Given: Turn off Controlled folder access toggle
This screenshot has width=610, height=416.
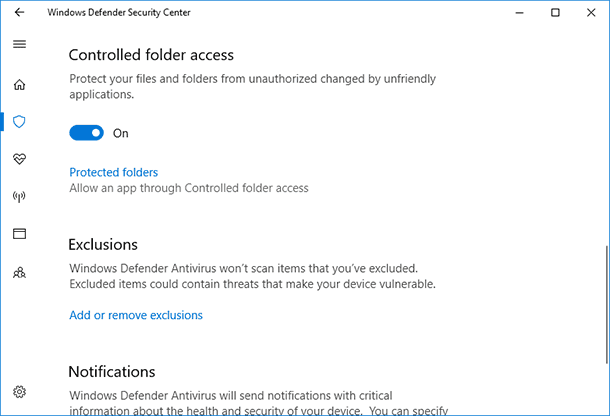Looking at the screenshot, I should [86, 133].
